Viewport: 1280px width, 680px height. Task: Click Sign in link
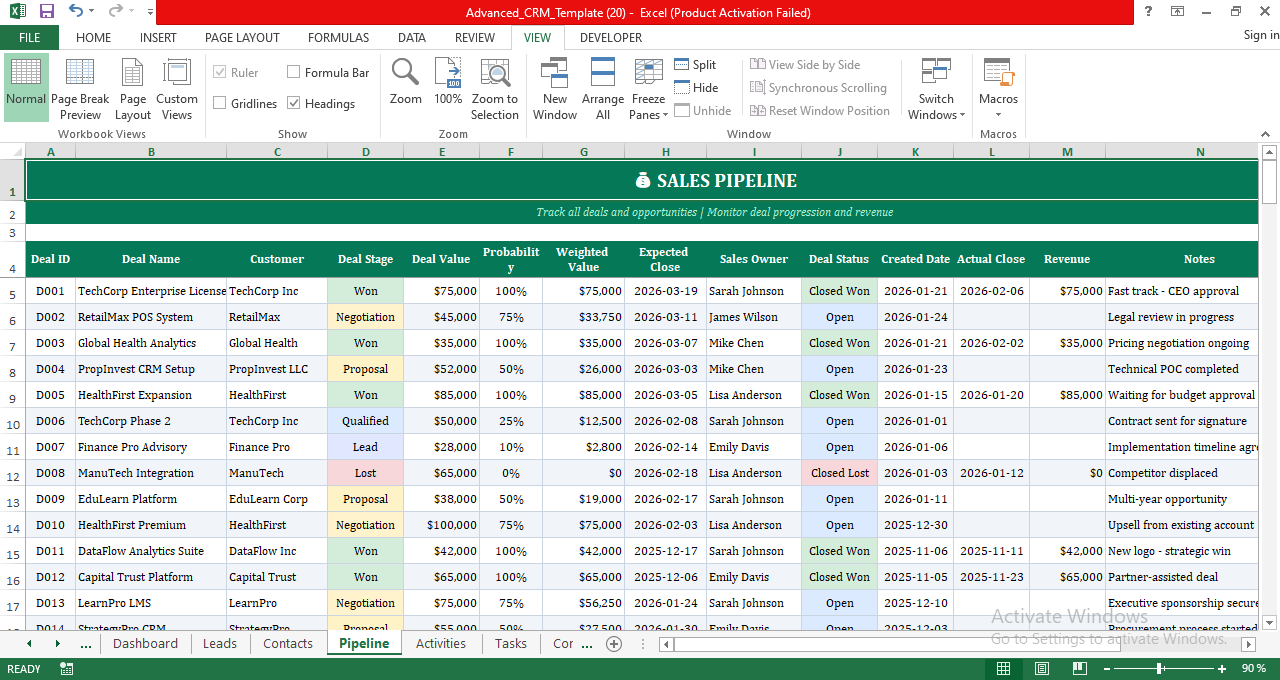point(1261,35)
